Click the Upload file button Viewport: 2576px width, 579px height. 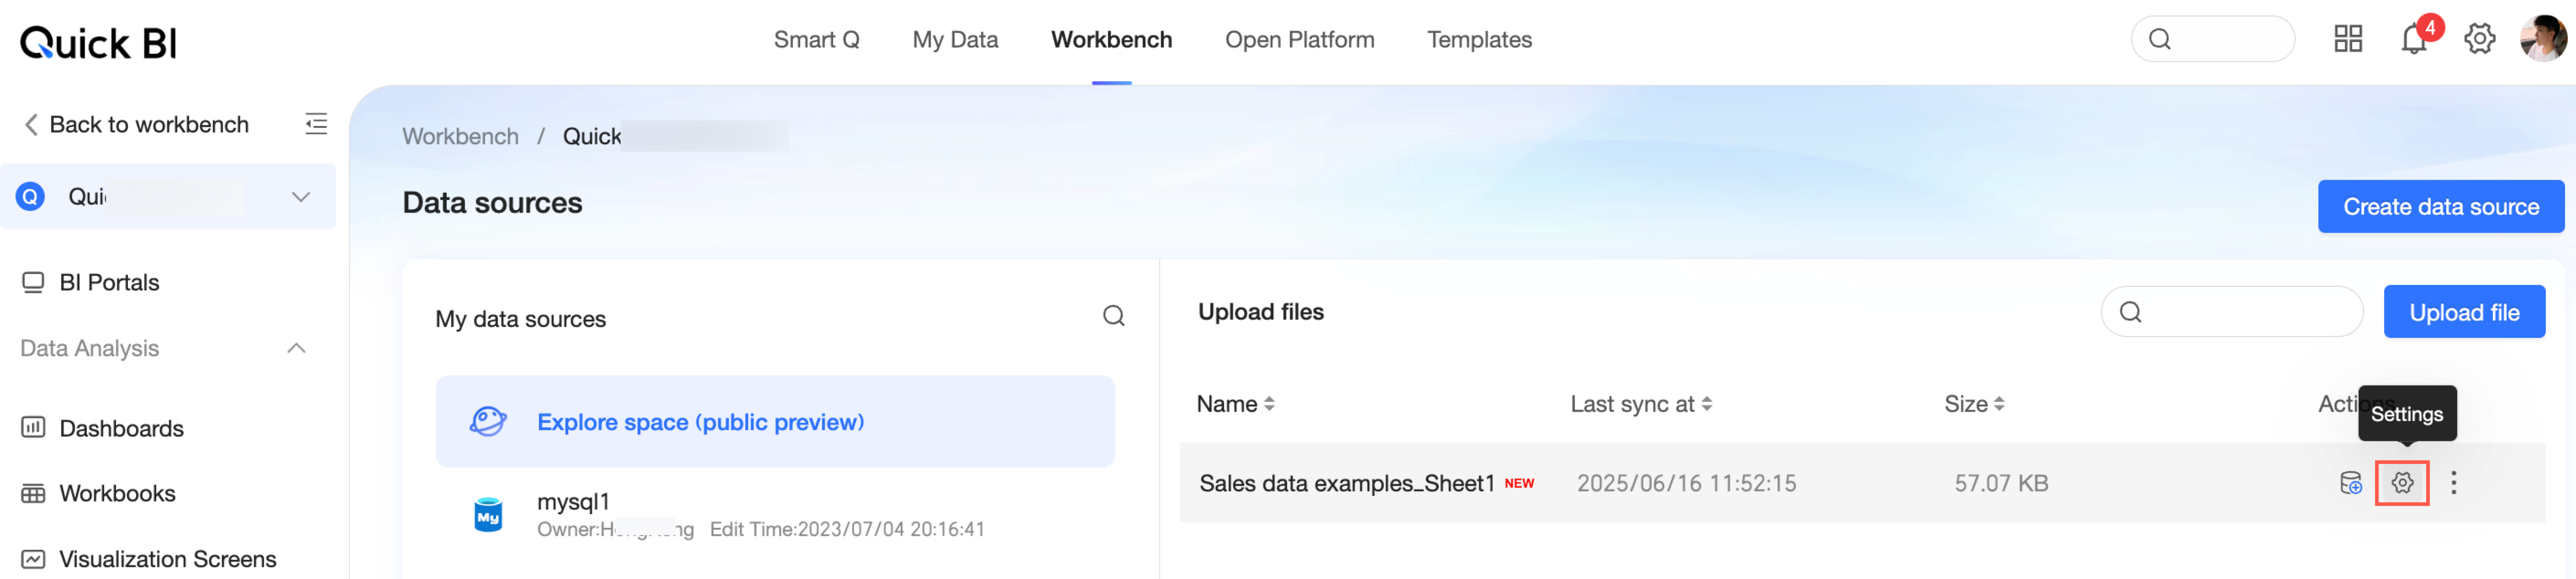pos(2463,312)
